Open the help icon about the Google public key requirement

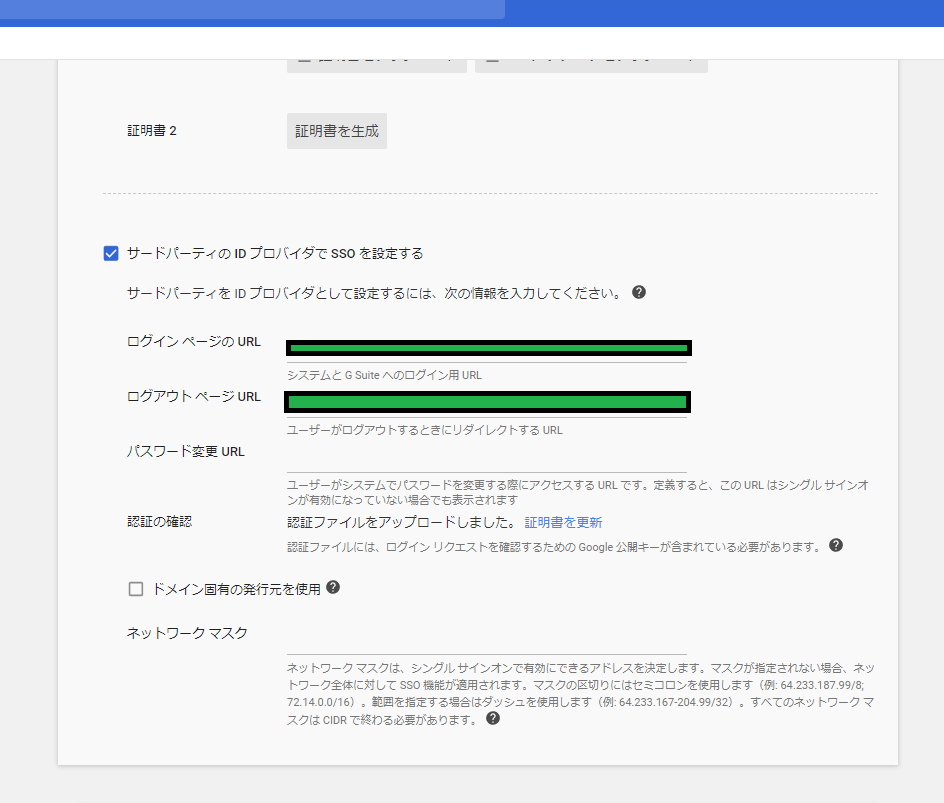tap(838, 545)
